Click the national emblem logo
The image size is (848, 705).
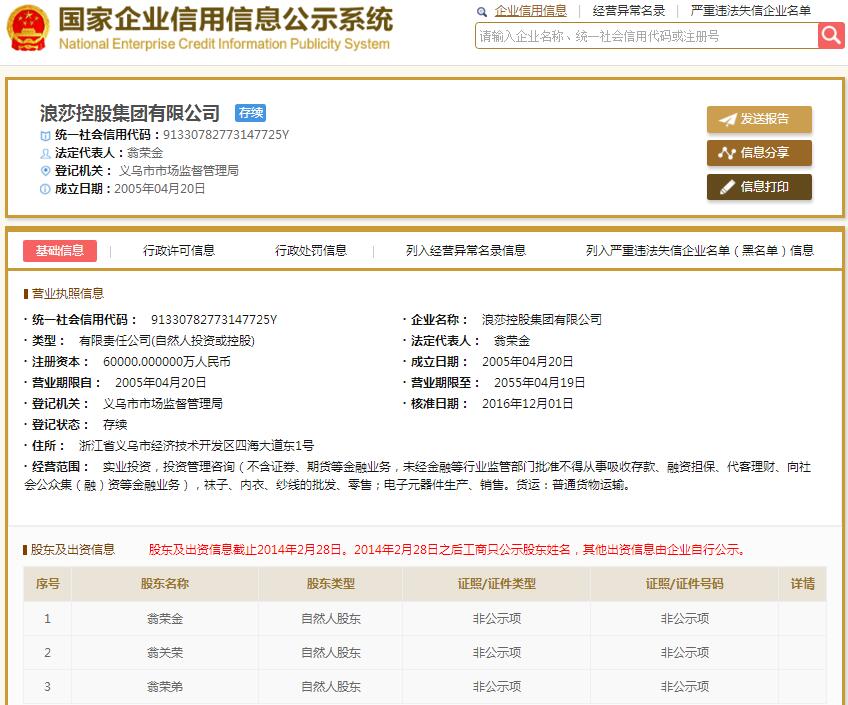click(x=27, y=30)
